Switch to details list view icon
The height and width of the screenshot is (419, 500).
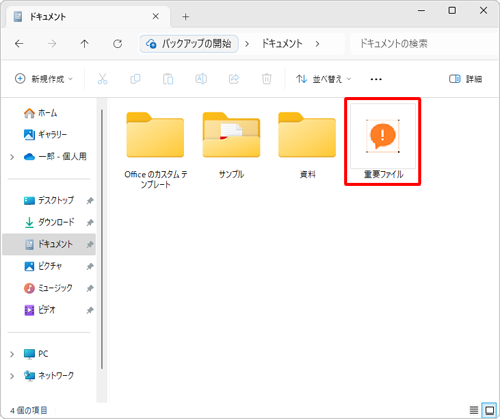[474, 410]
